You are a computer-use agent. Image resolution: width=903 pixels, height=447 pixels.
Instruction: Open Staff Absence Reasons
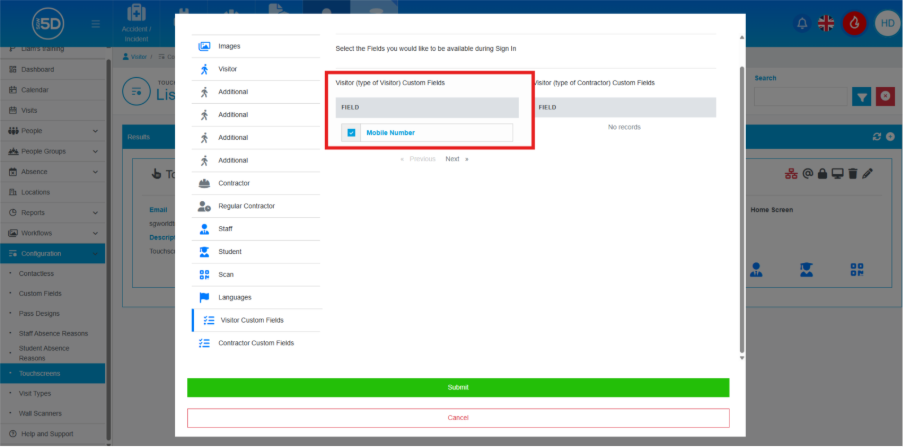(52, 334)
